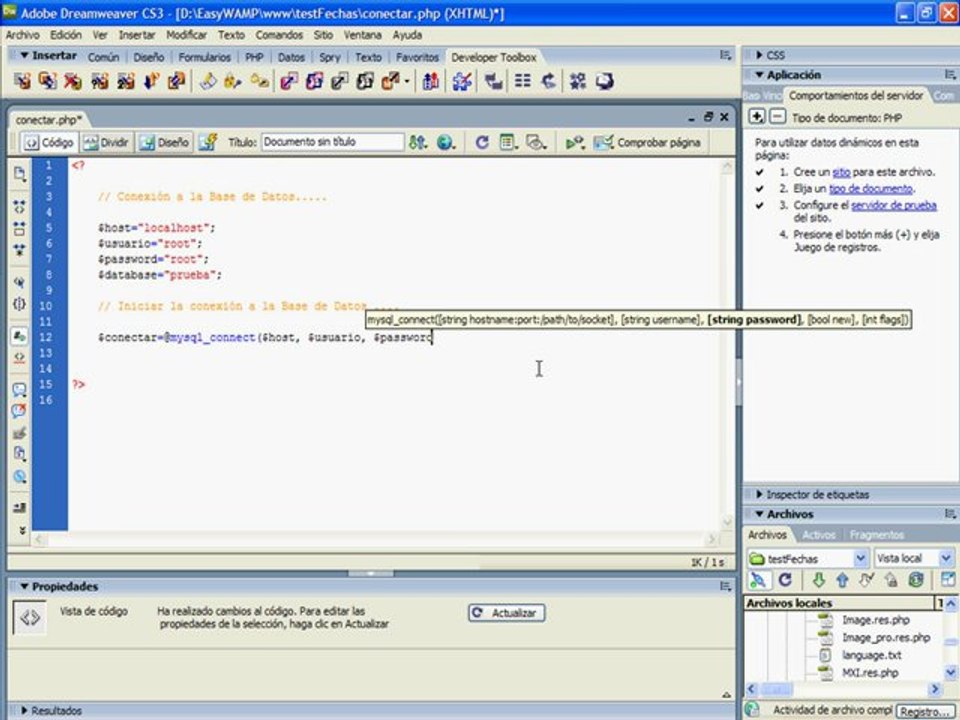This screenshot has height=720, width=960.
Task: Open the Ventana menu
Action: tap(362, 35)
